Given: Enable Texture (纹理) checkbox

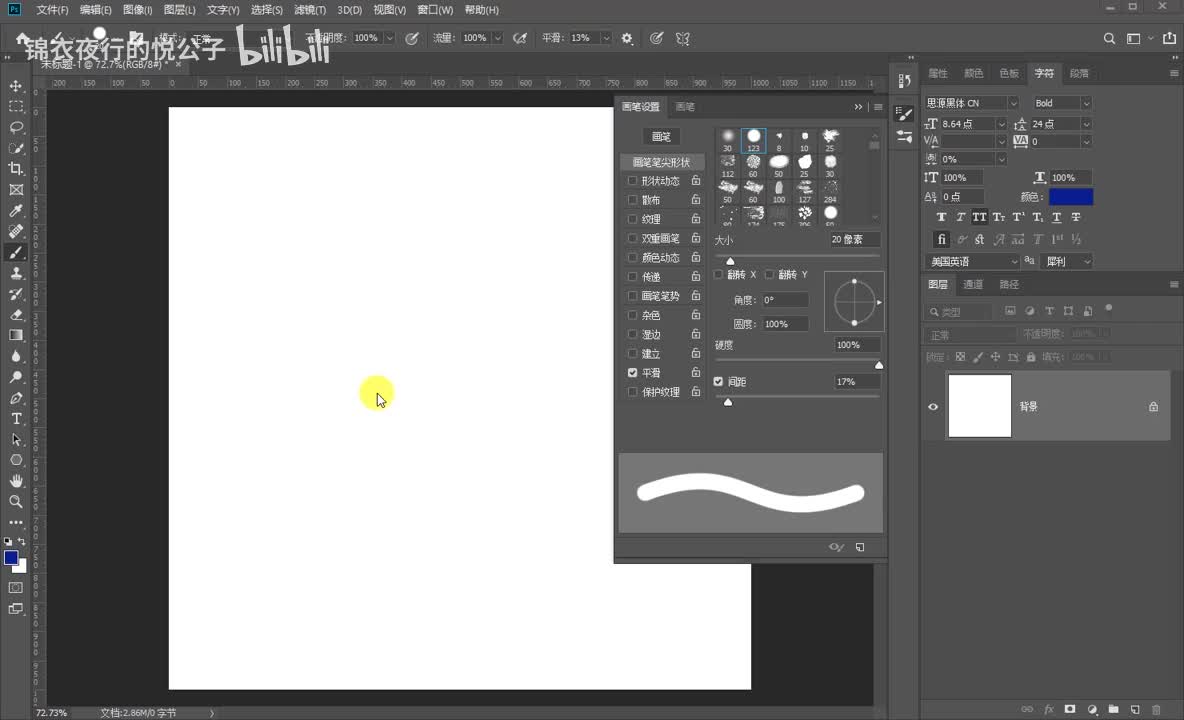Looking at the screenshot, I should (633, 219).
